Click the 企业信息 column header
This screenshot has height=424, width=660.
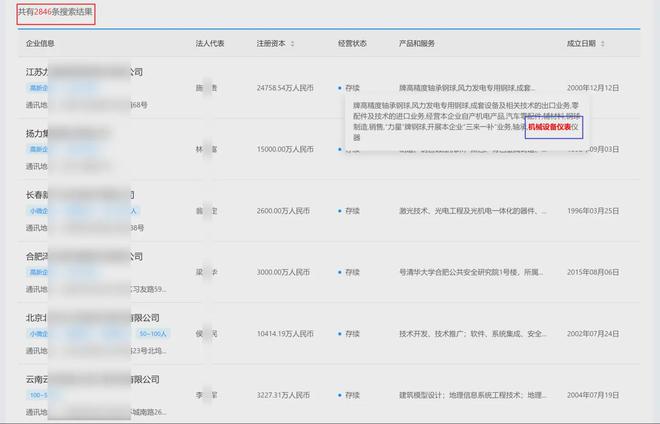click(40, 44)
